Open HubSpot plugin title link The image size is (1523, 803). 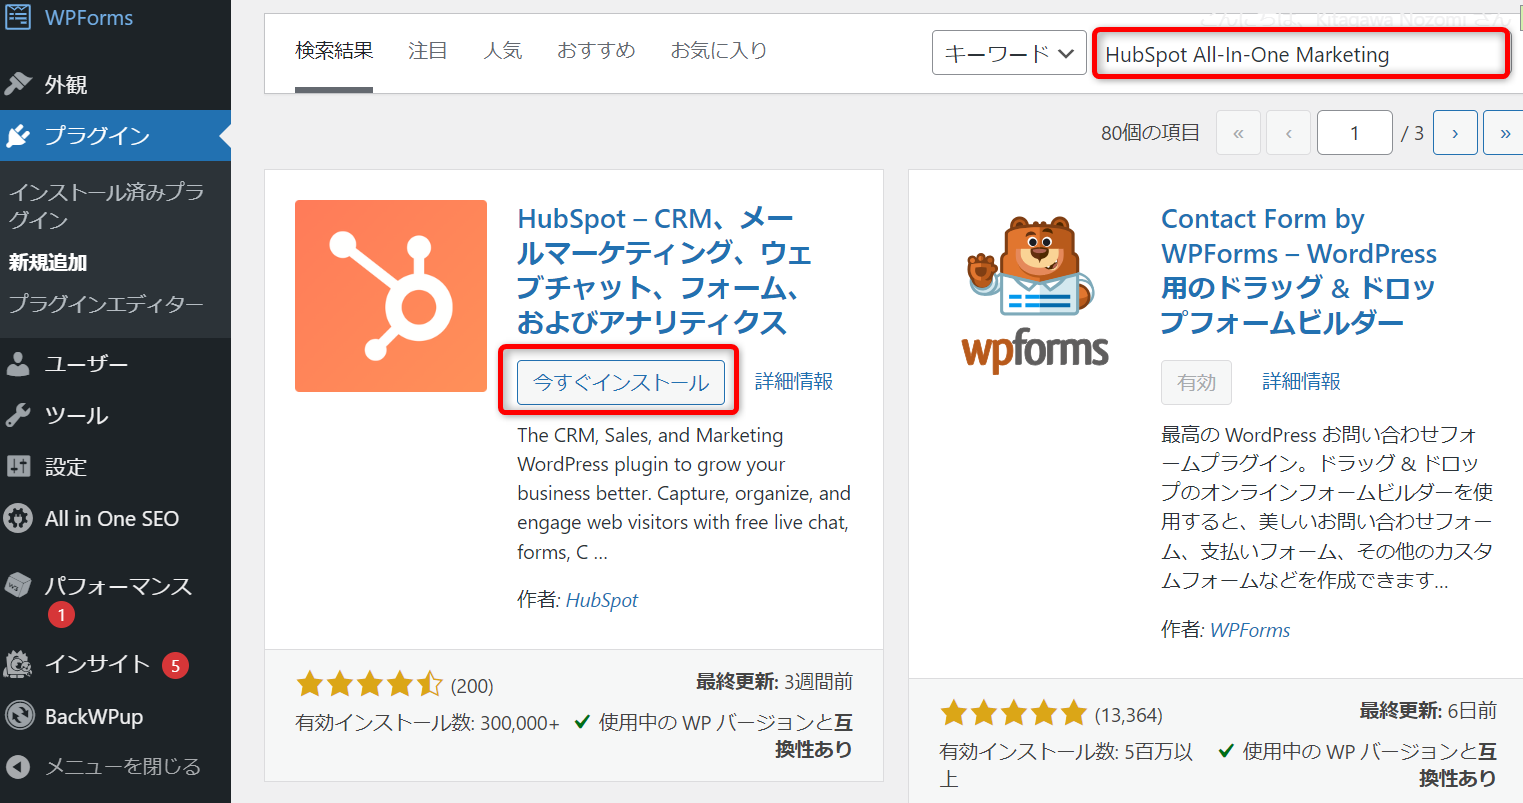665,271
